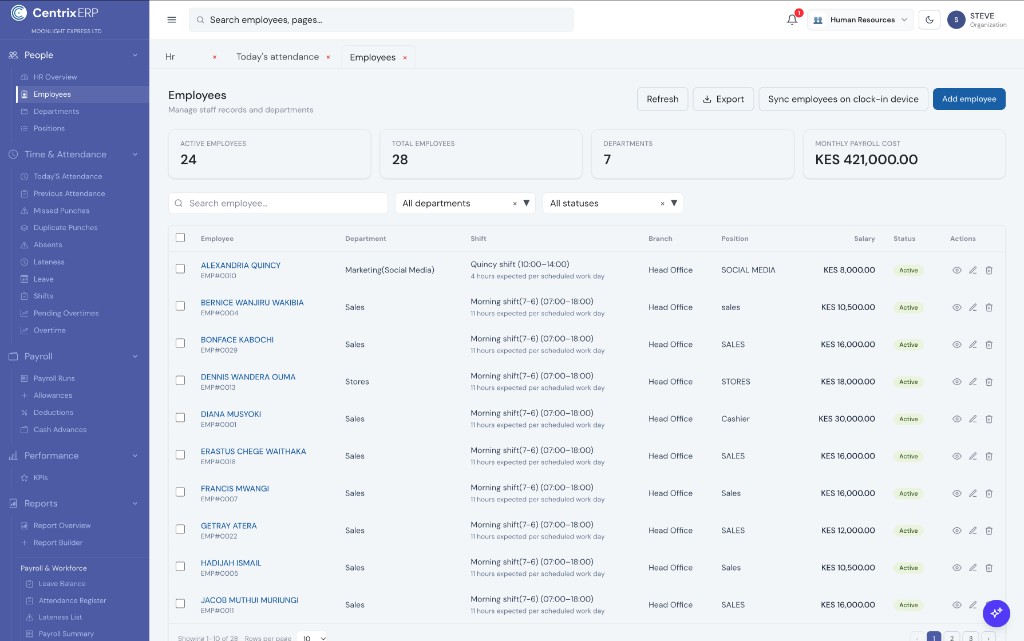This screenshot has width=1024, height=641.
Task: Edit FRANCIS MWANGI with pencil icon
Action: pos(973,493)
